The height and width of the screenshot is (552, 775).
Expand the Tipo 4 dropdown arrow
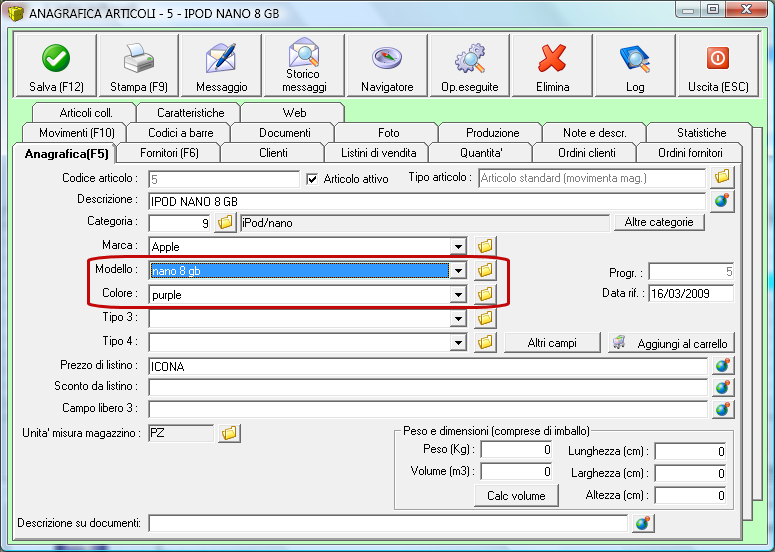pyautogui.click(x=458, y=342)
